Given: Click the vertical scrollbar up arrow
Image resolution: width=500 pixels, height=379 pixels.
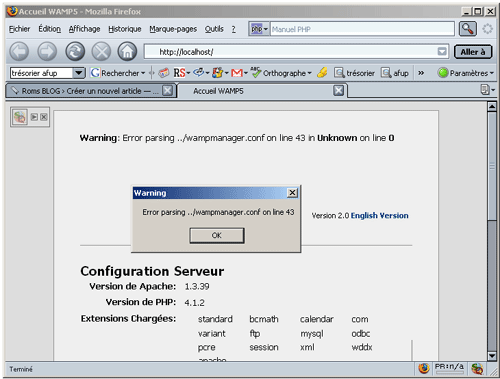Looking at the screenshot, I should pos(492,107).
